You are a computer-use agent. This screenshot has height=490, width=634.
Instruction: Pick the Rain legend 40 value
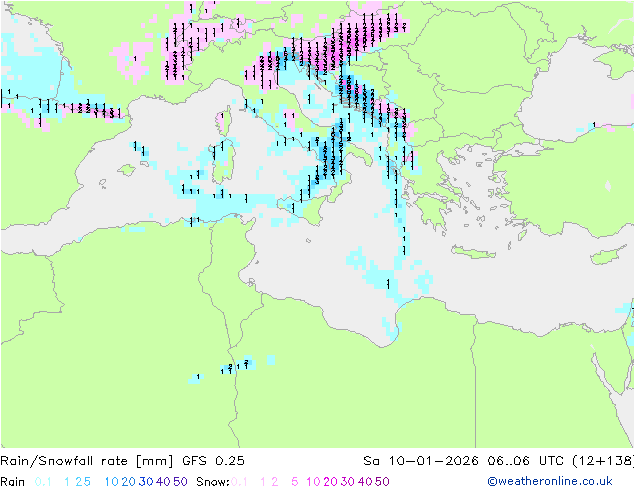(x=163, y=482)
